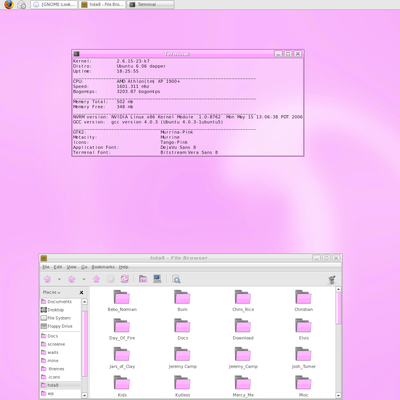
Task: Select the Jeremy_Camp folder with underscore
Action: [x=243, y=358]
